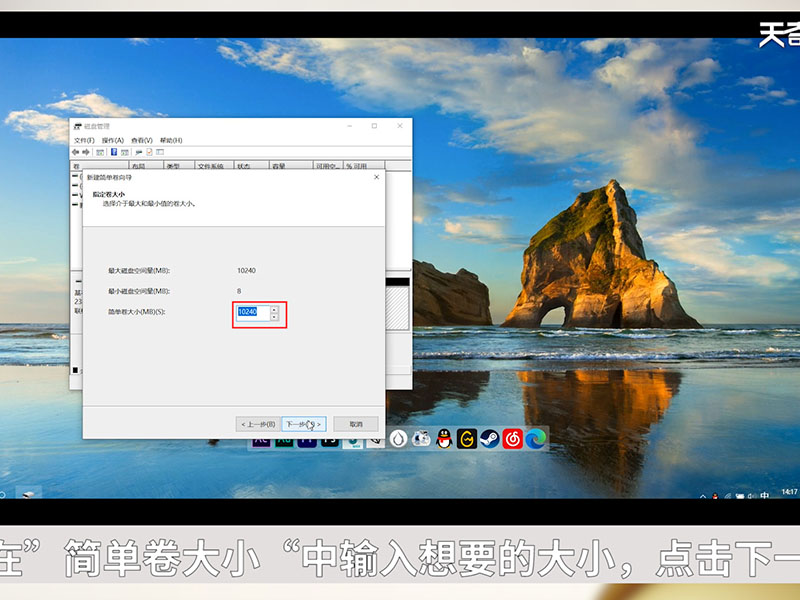Click the 上一步(B) back button
The height and width of the screenshot is (600, 800).
point(258,424)
